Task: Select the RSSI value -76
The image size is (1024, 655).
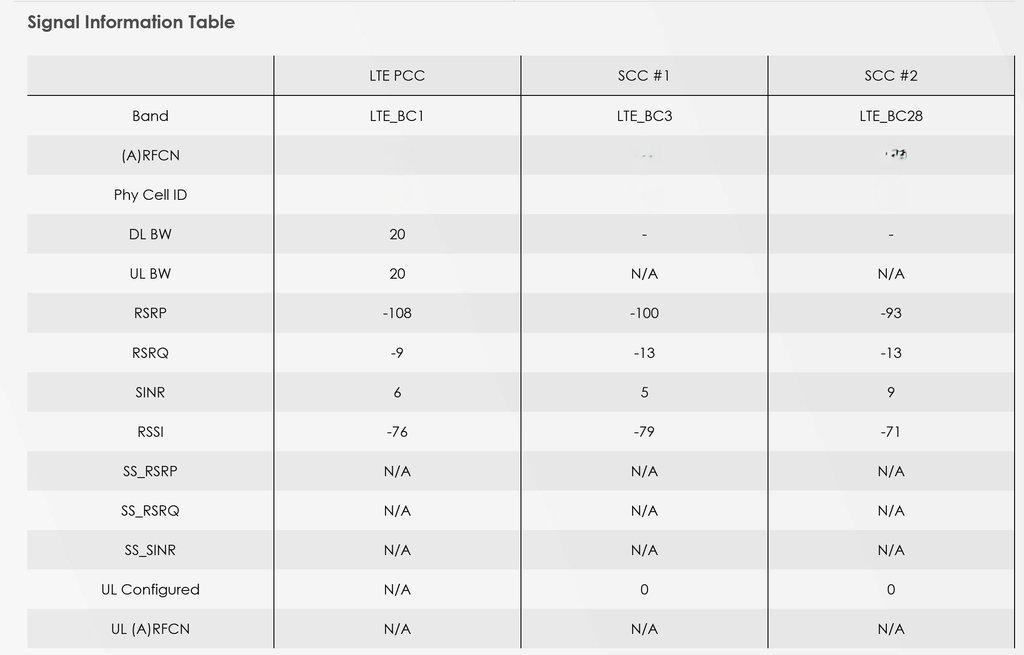Action: pyautogui.click(x=397, y=432)
